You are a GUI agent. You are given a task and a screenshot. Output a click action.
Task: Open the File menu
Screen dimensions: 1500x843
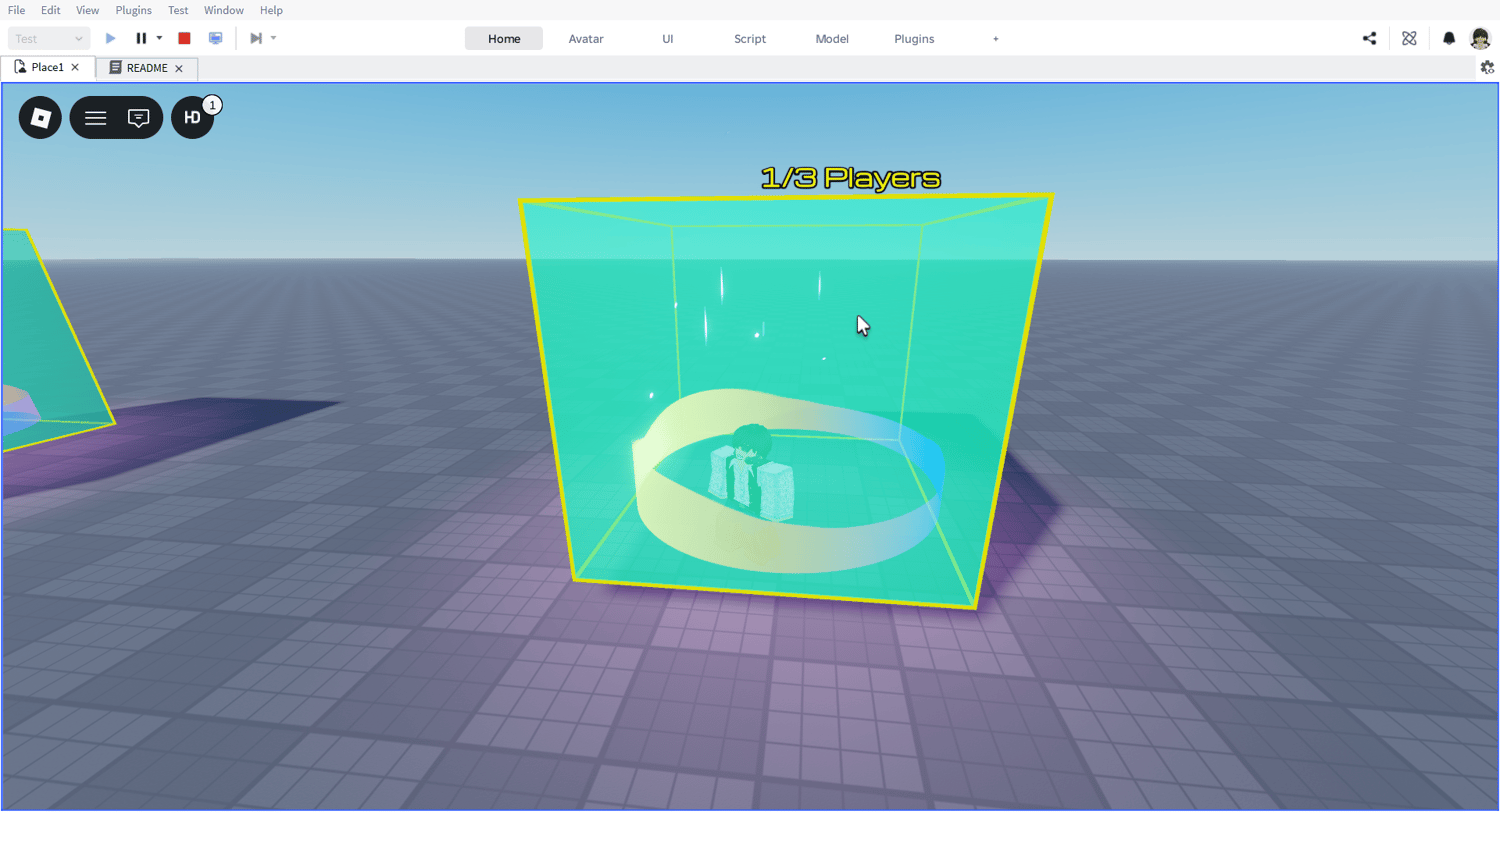tap(17, 10)
